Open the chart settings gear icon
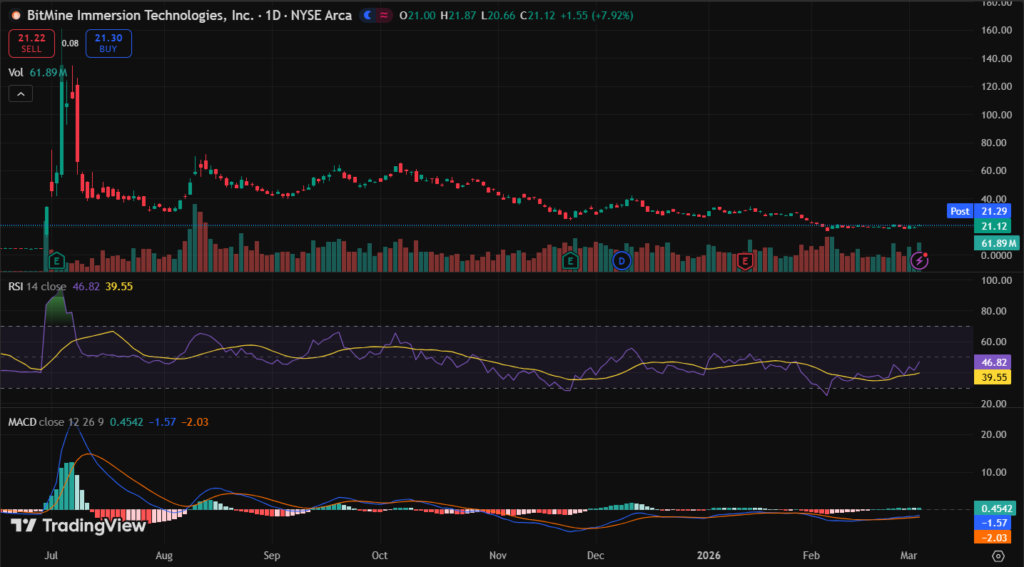 pos(998,554)
